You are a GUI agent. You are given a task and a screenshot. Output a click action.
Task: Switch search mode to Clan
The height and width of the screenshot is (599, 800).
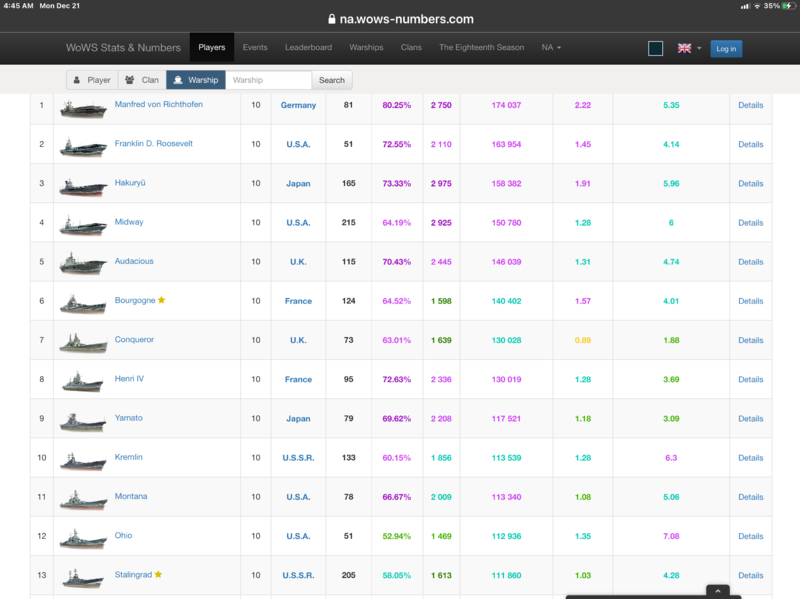coord(141,80)
